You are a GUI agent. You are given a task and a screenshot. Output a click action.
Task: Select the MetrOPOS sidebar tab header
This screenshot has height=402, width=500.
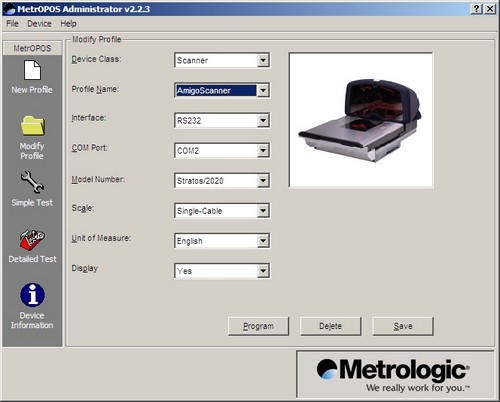32,48
